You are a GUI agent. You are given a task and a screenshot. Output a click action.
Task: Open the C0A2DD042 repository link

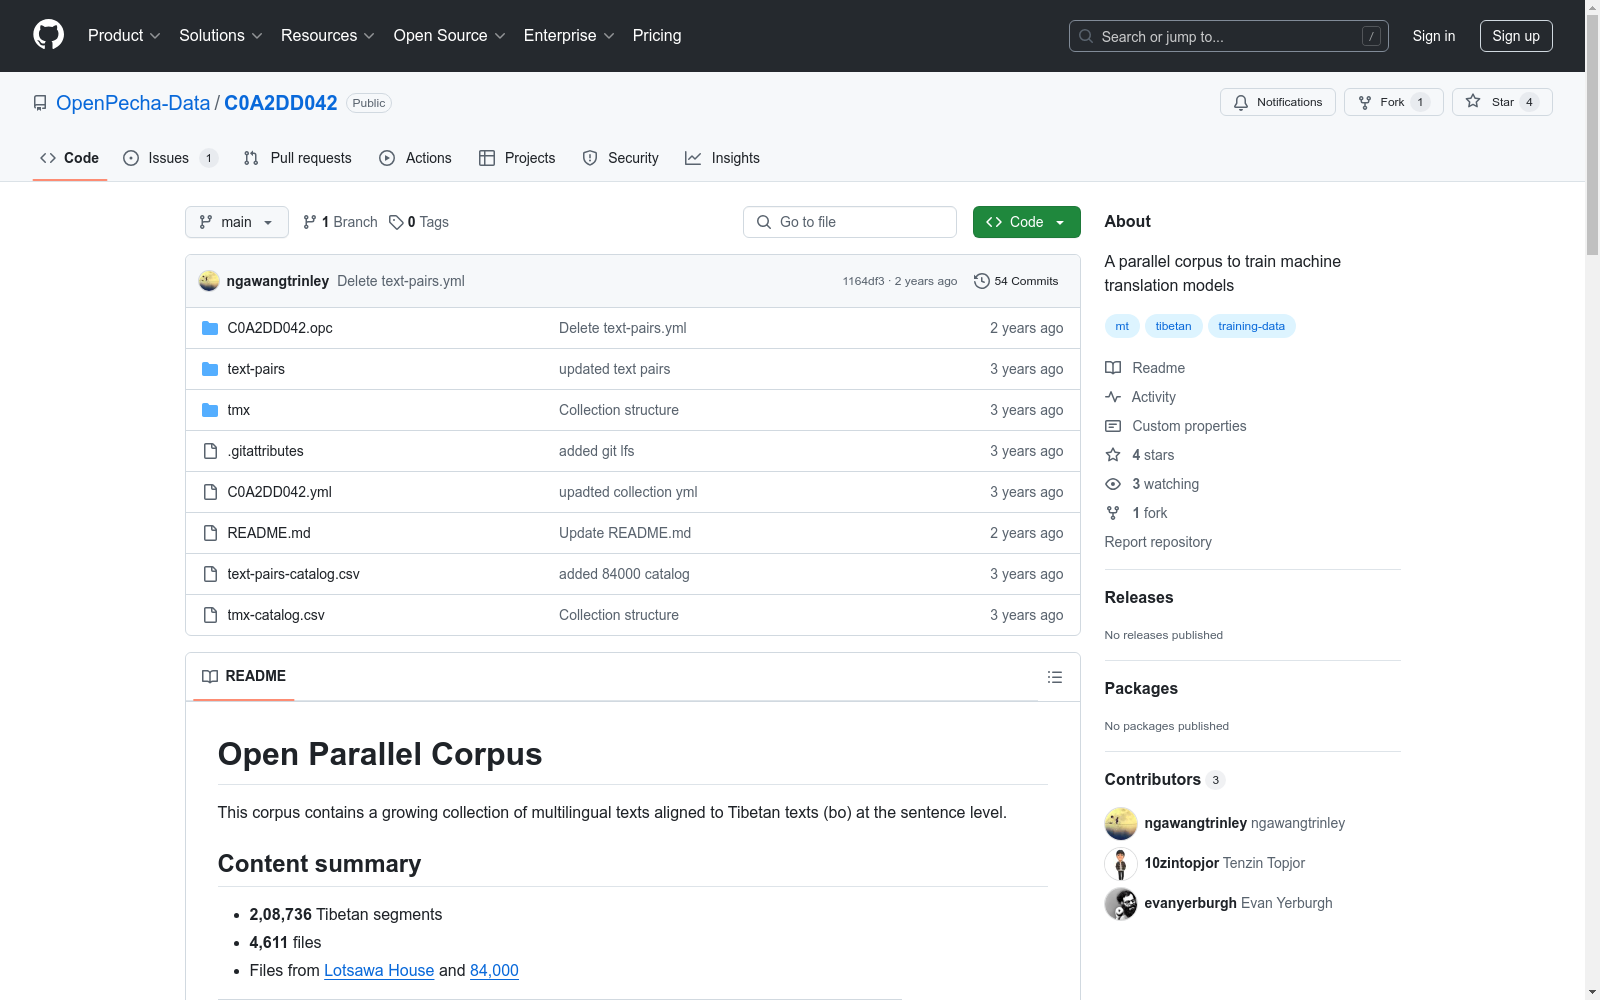281,103
